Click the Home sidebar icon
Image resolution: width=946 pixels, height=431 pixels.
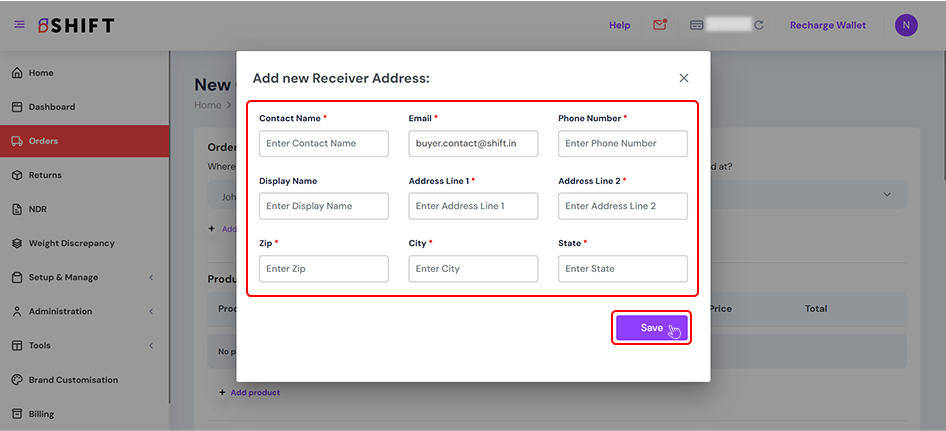coord(17,73)
